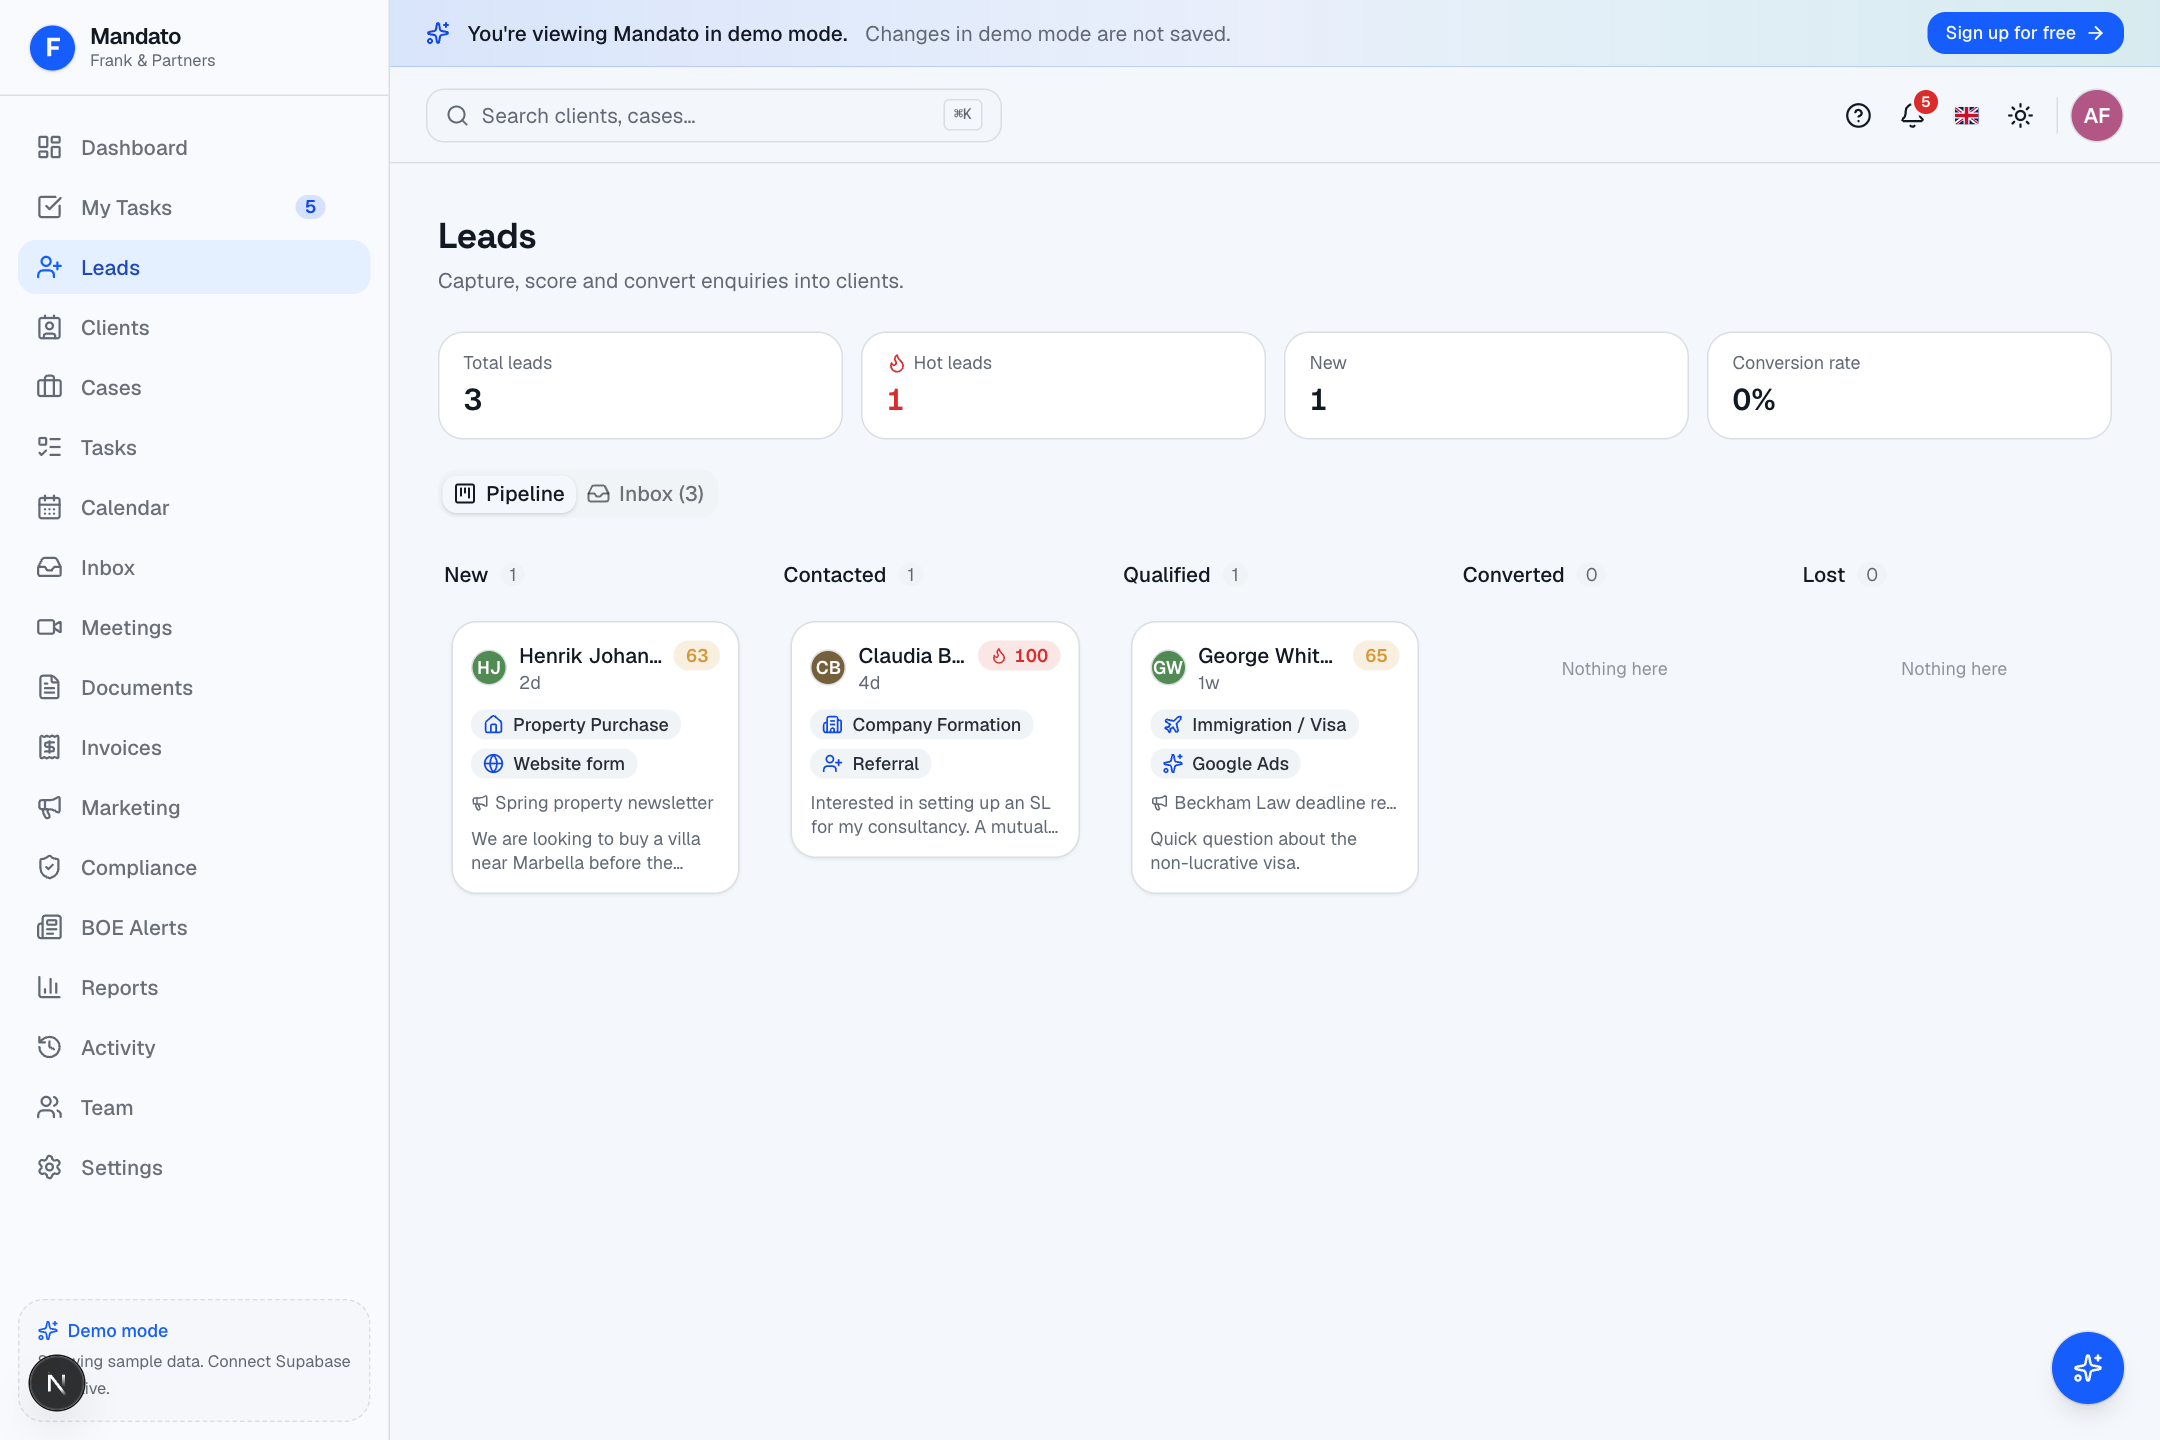2160x1440 pixels.
Task: Open the Clients sidebar icon
Action: coord(49,328)
